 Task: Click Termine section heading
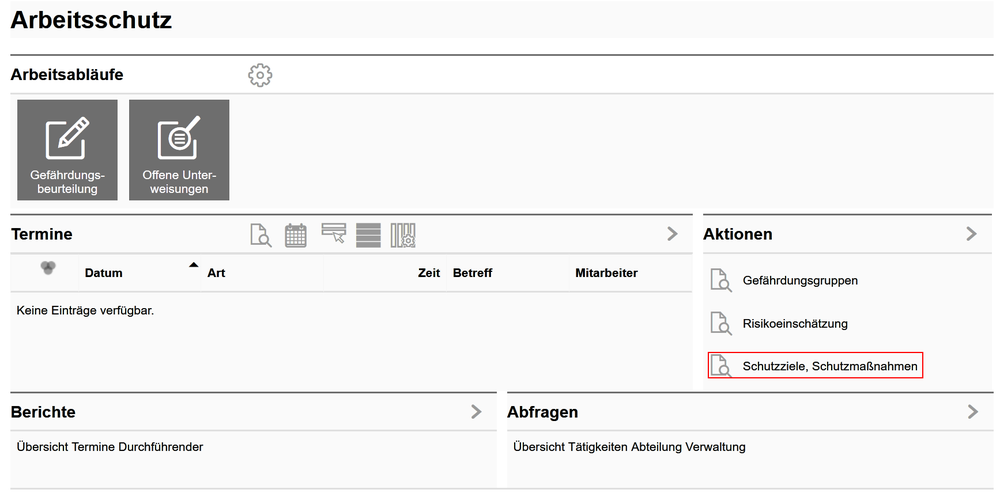(41, 234)
